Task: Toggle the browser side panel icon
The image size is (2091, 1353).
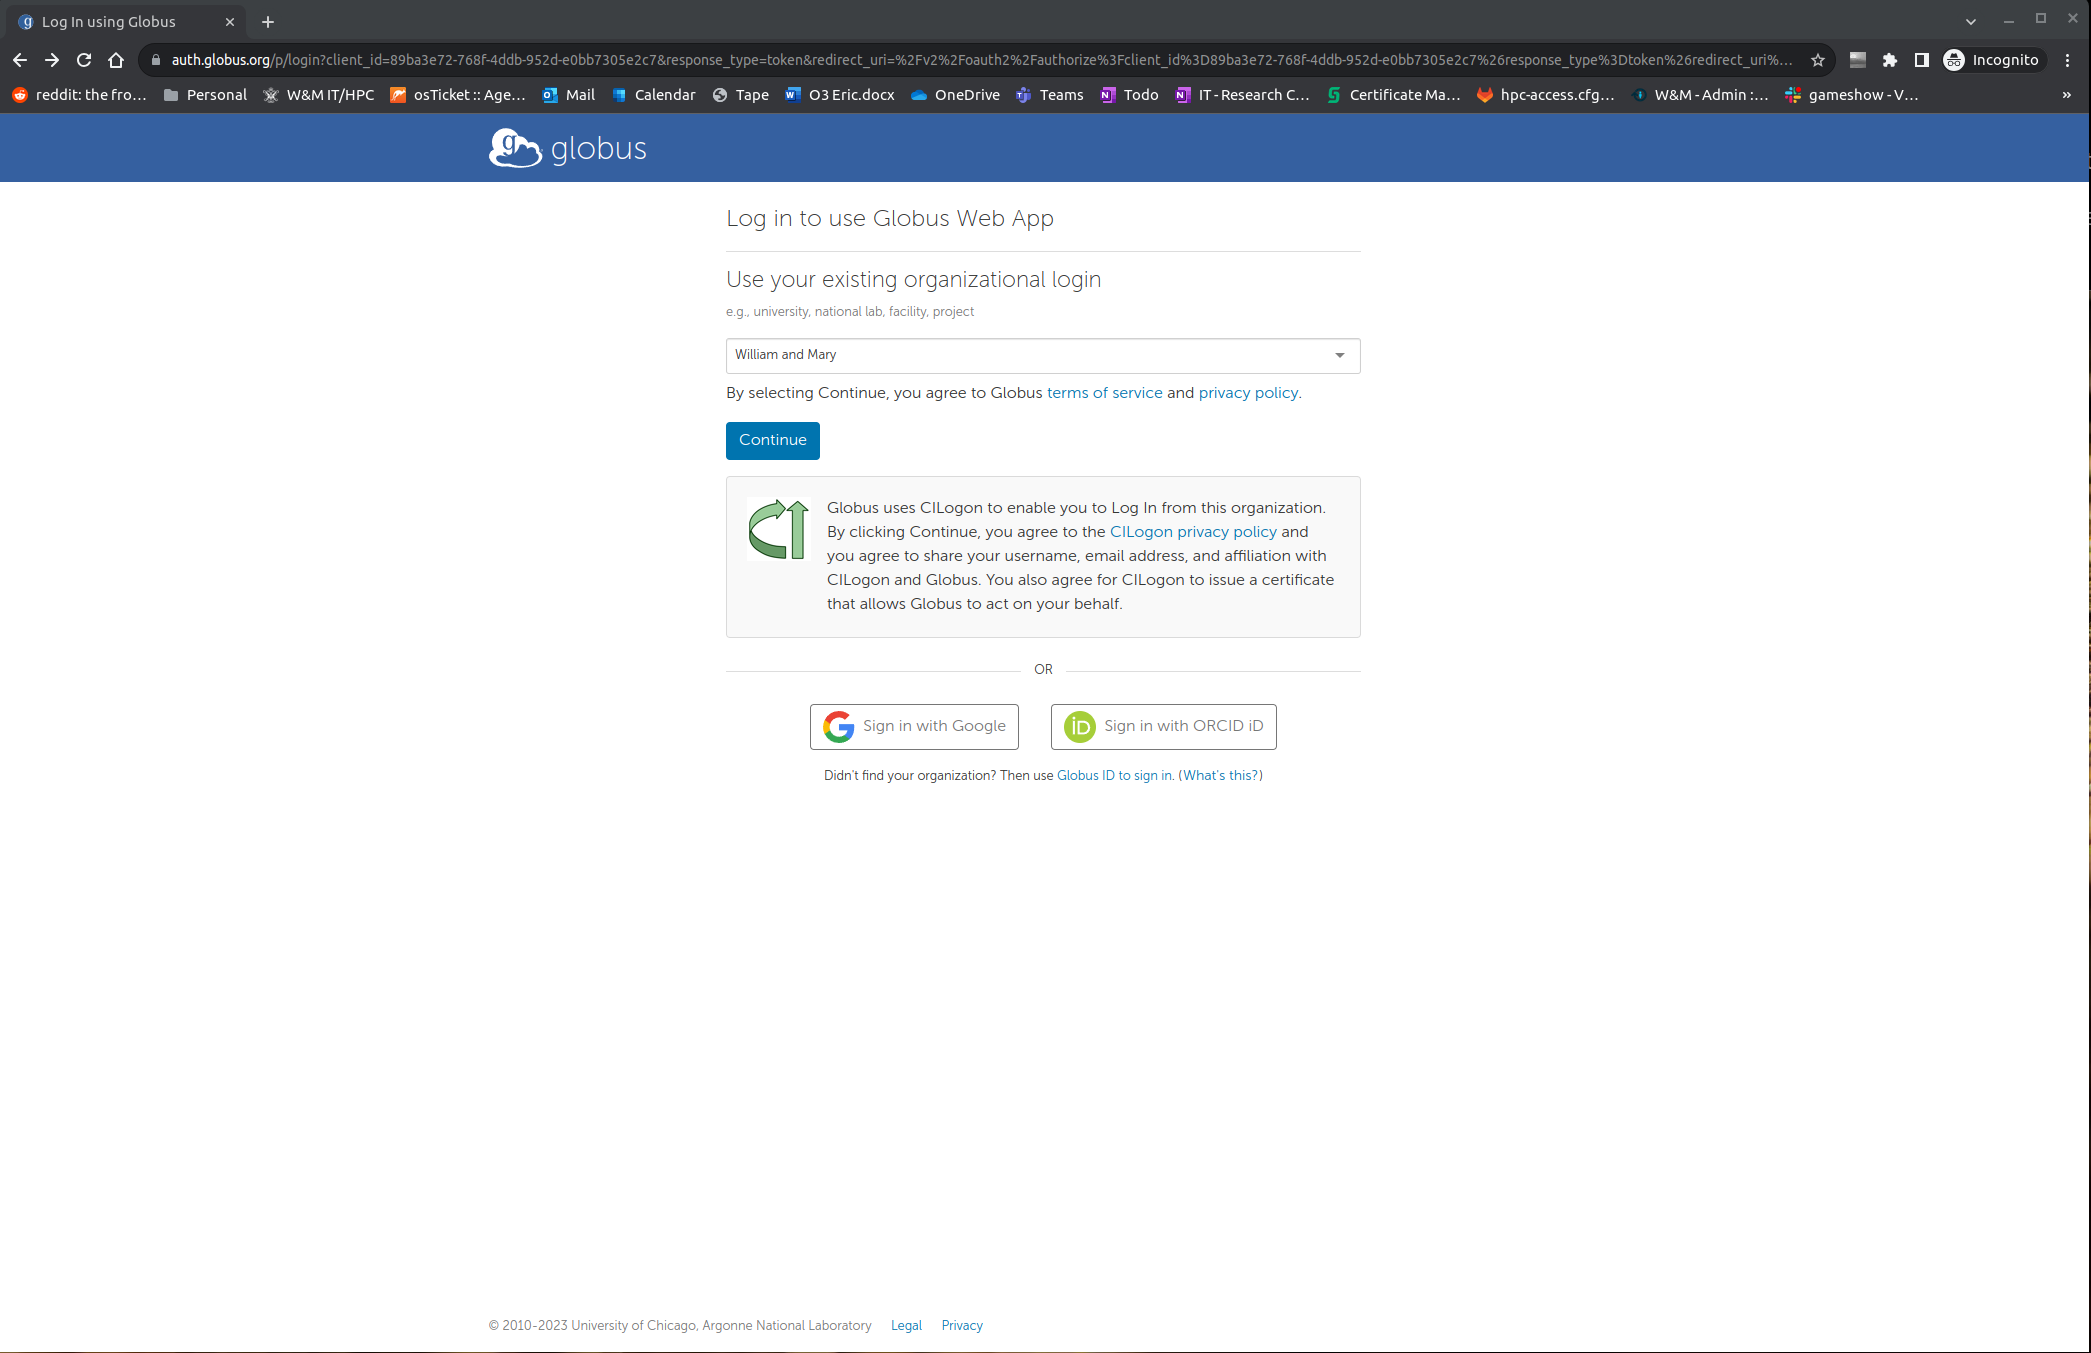Action: (1921, 60)
